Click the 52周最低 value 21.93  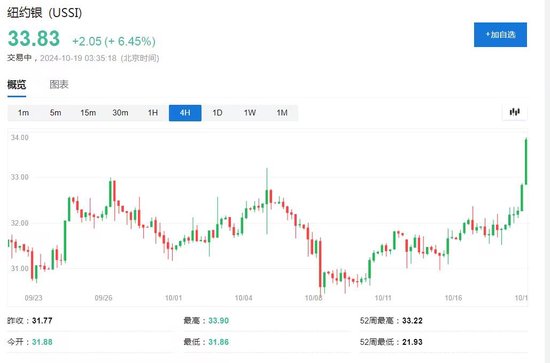pos(412,342)
